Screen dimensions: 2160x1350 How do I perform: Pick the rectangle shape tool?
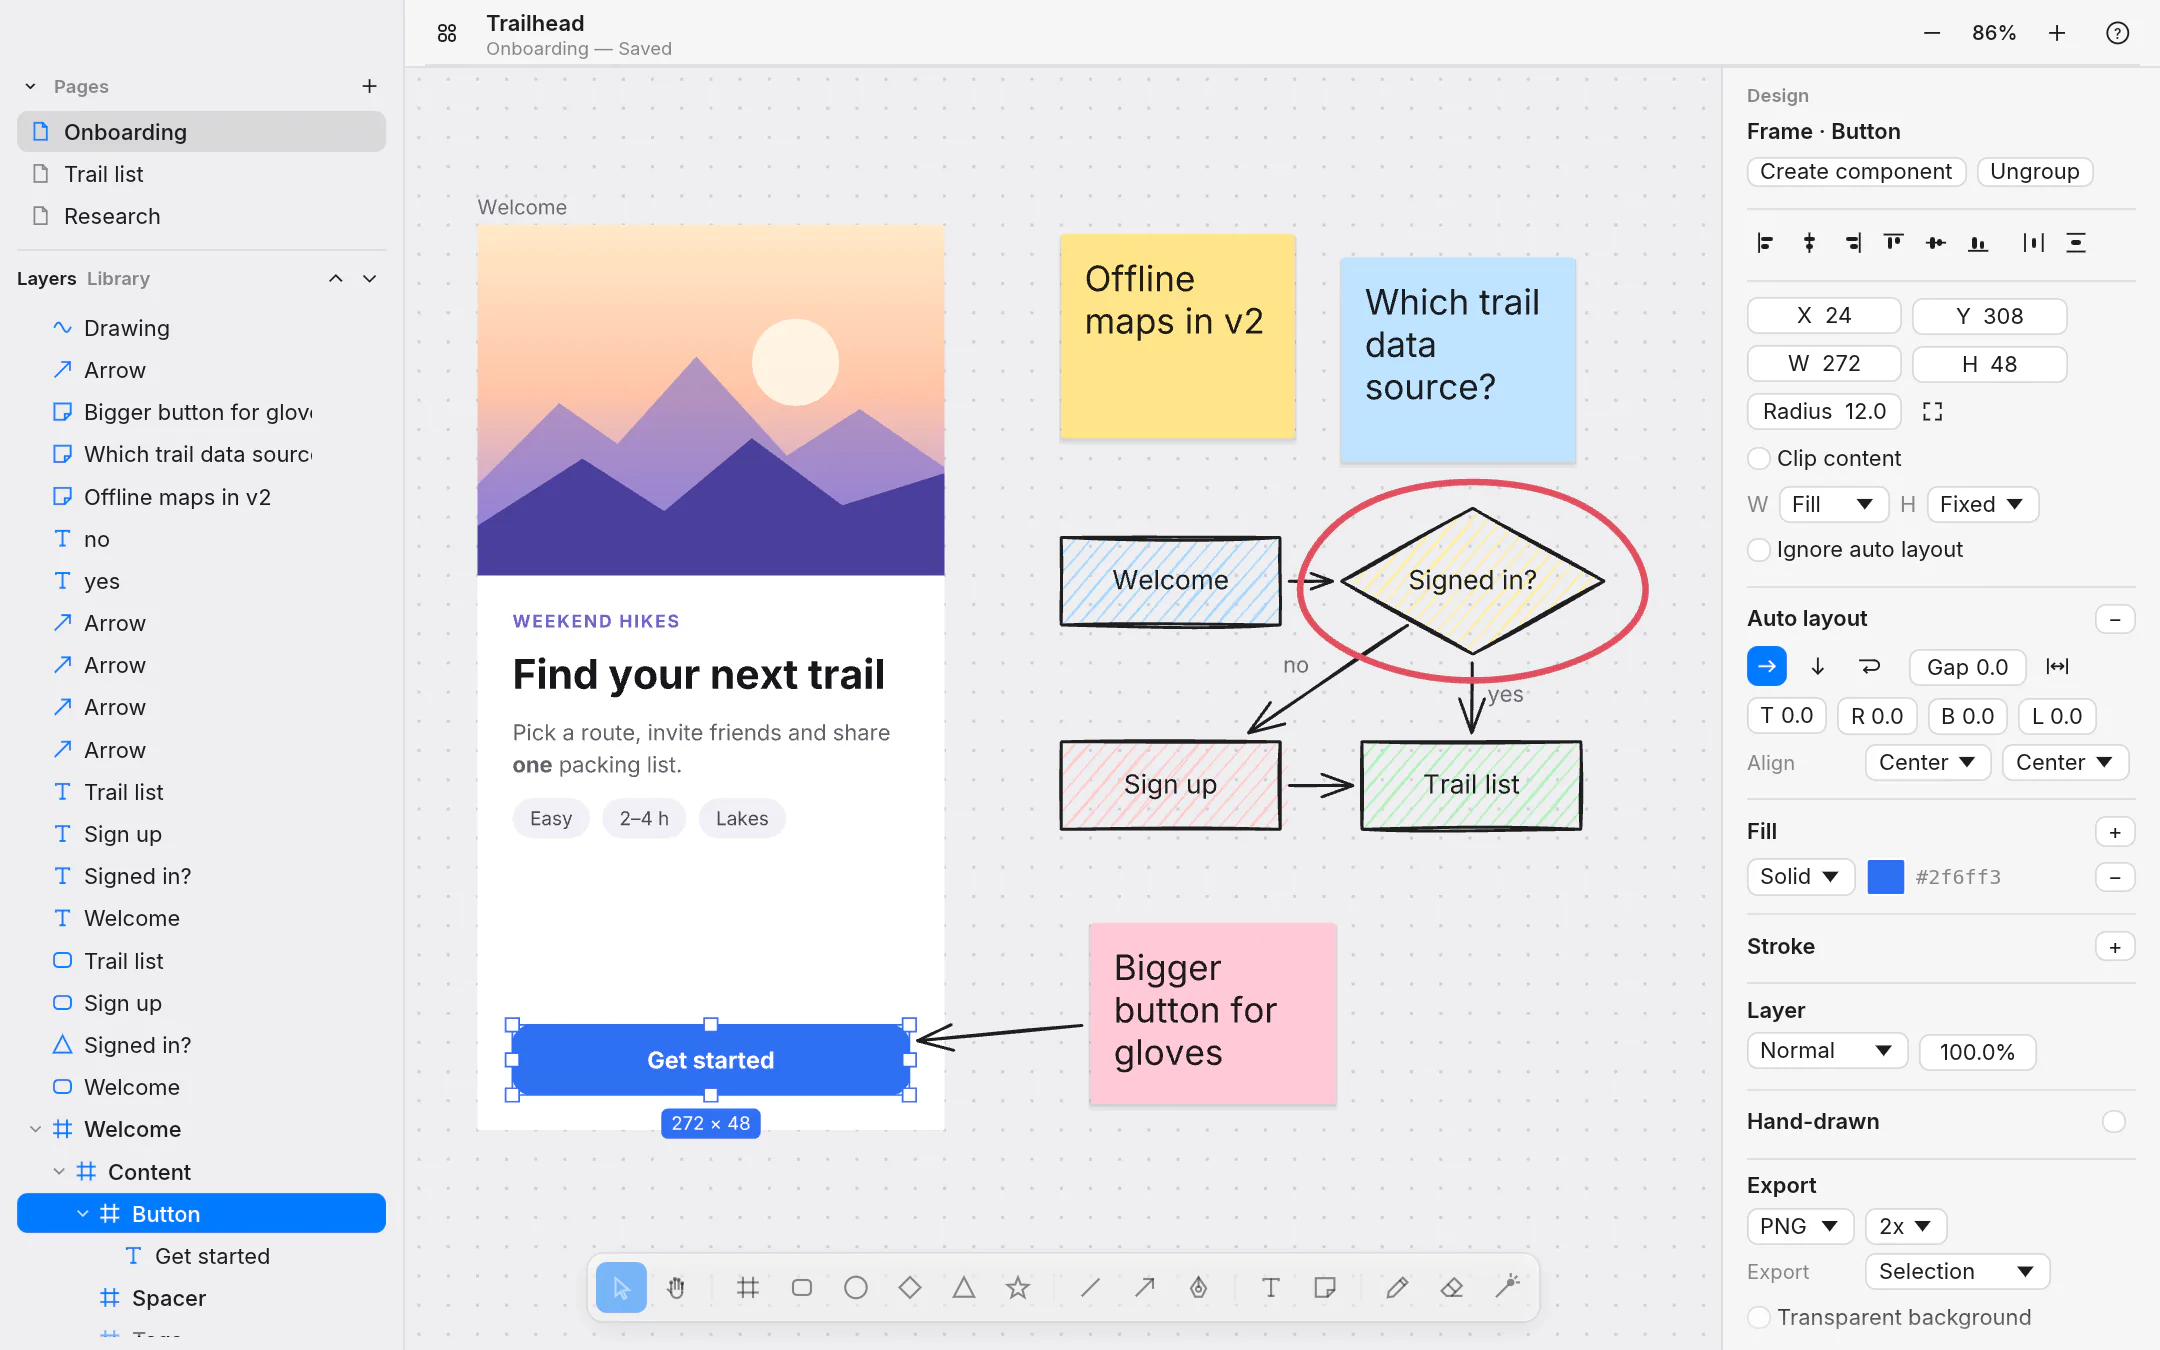[x=802, y=1287]
